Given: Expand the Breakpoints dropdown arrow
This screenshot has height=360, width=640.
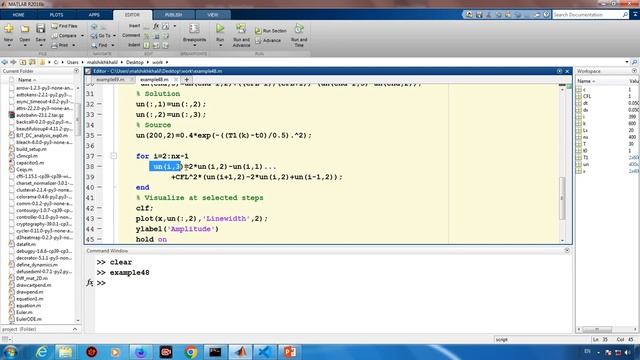Looking at the screenshot, I should pyautogui.click(x=194, y=45).
